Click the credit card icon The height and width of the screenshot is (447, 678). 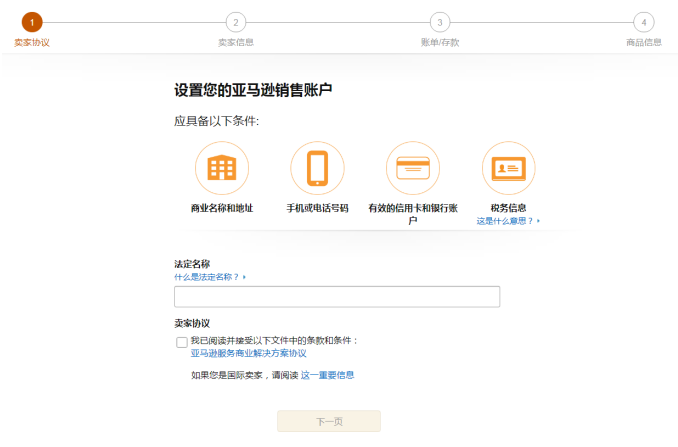click(x=413, y=168)
